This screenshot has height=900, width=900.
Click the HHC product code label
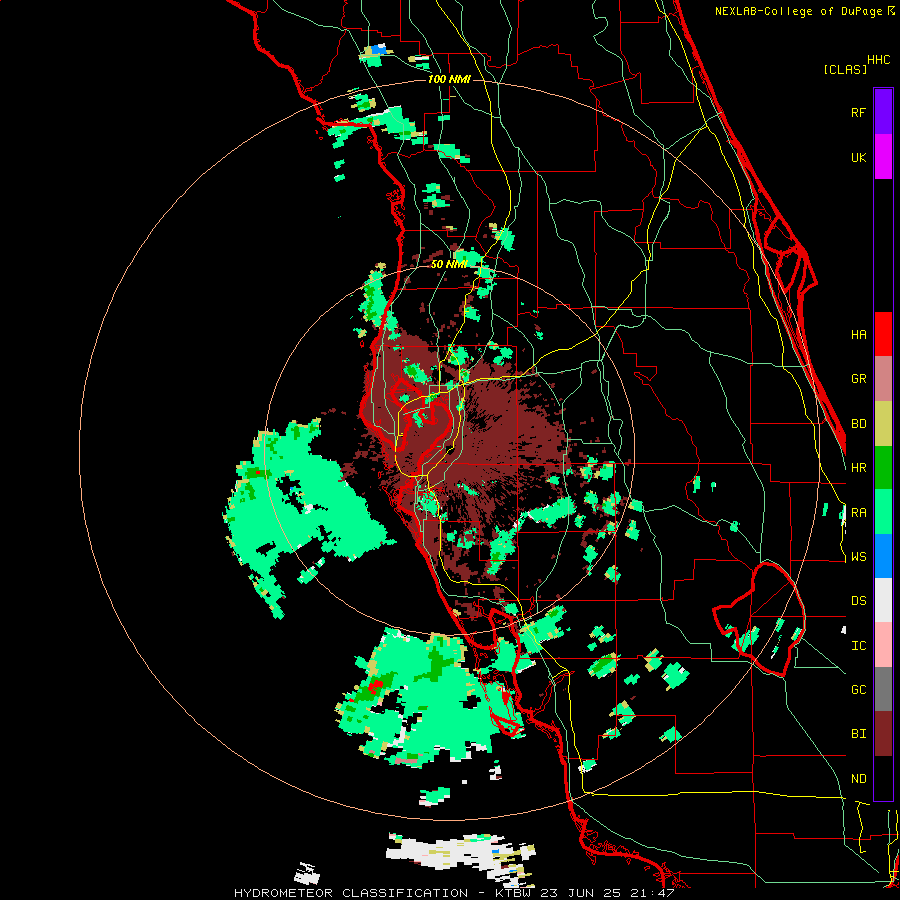(879, 60)
